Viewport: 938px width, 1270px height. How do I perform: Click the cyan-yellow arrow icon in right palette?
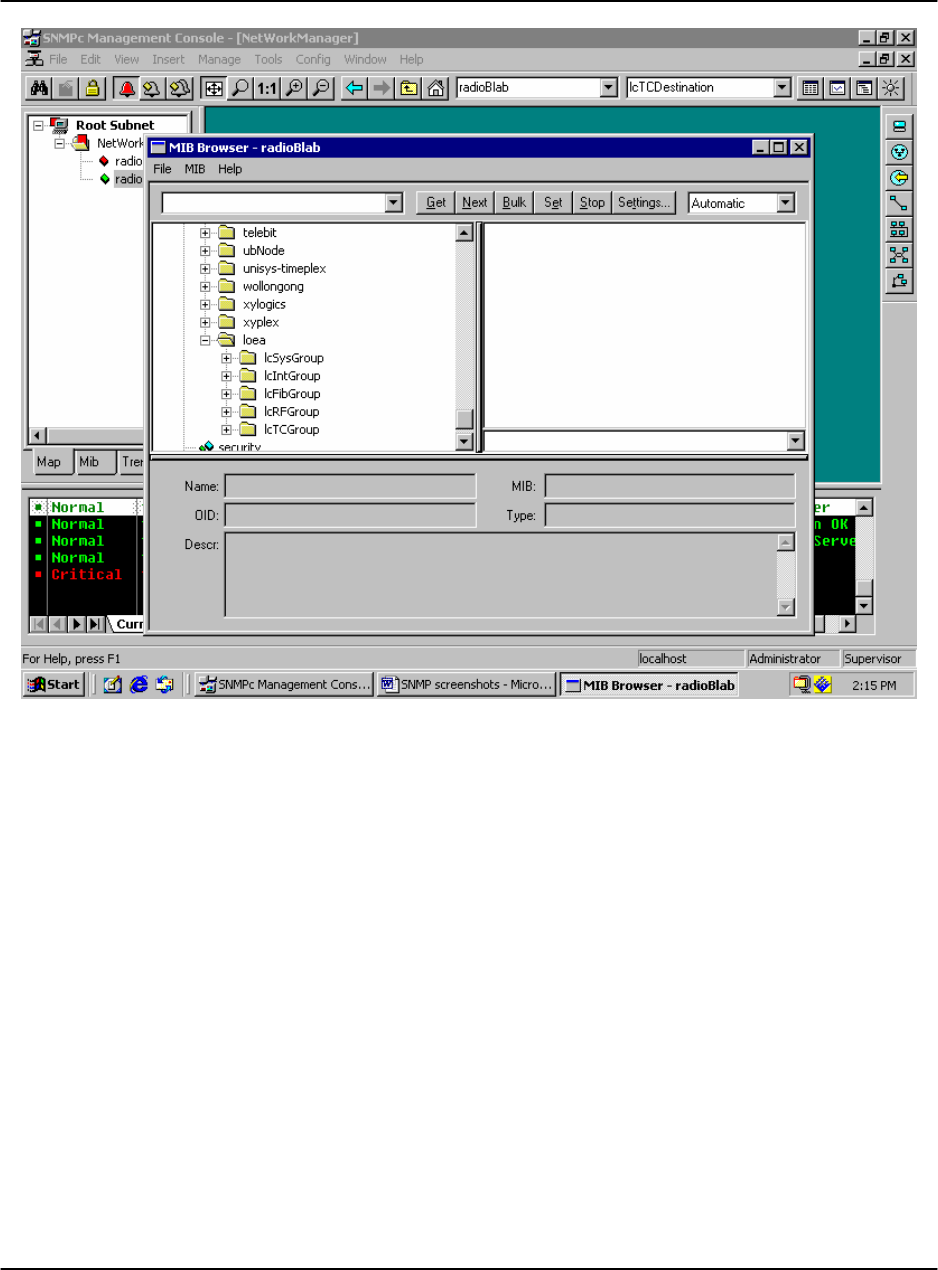(x=899, y=178)
